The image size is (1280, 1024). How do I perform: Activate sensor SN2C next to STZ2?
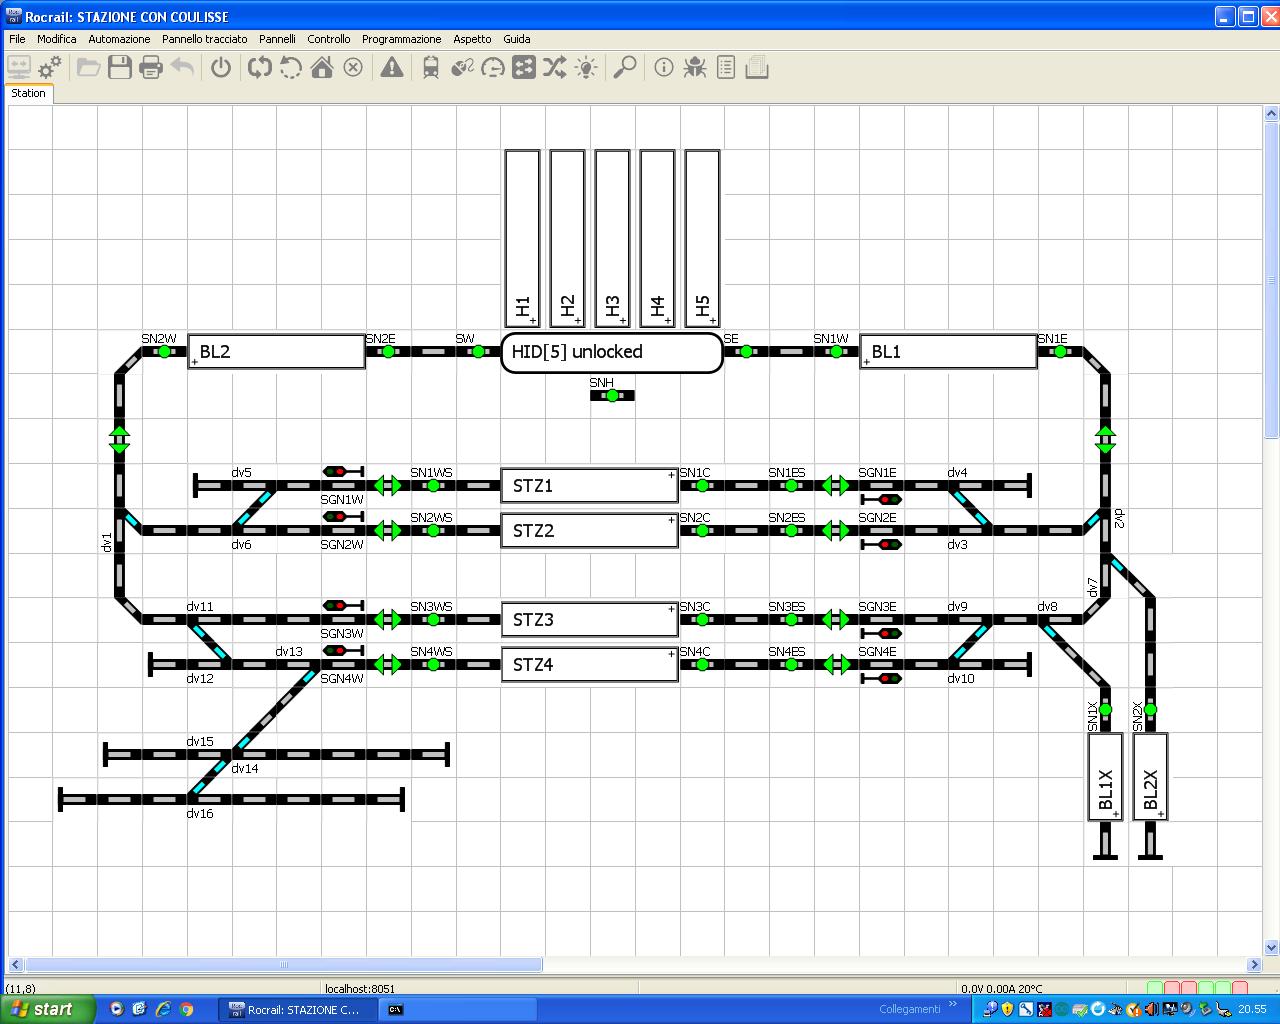click(702, 531)
